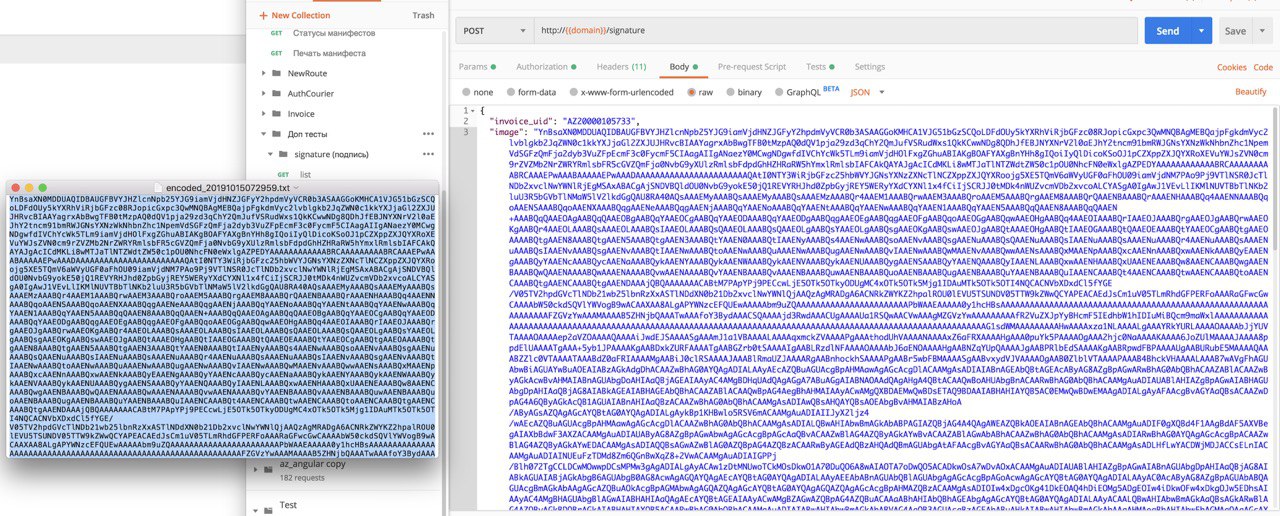Open the more options dots for signature (подпись)
This screenshot has width=1280, height=516.
tap(428, 154)
